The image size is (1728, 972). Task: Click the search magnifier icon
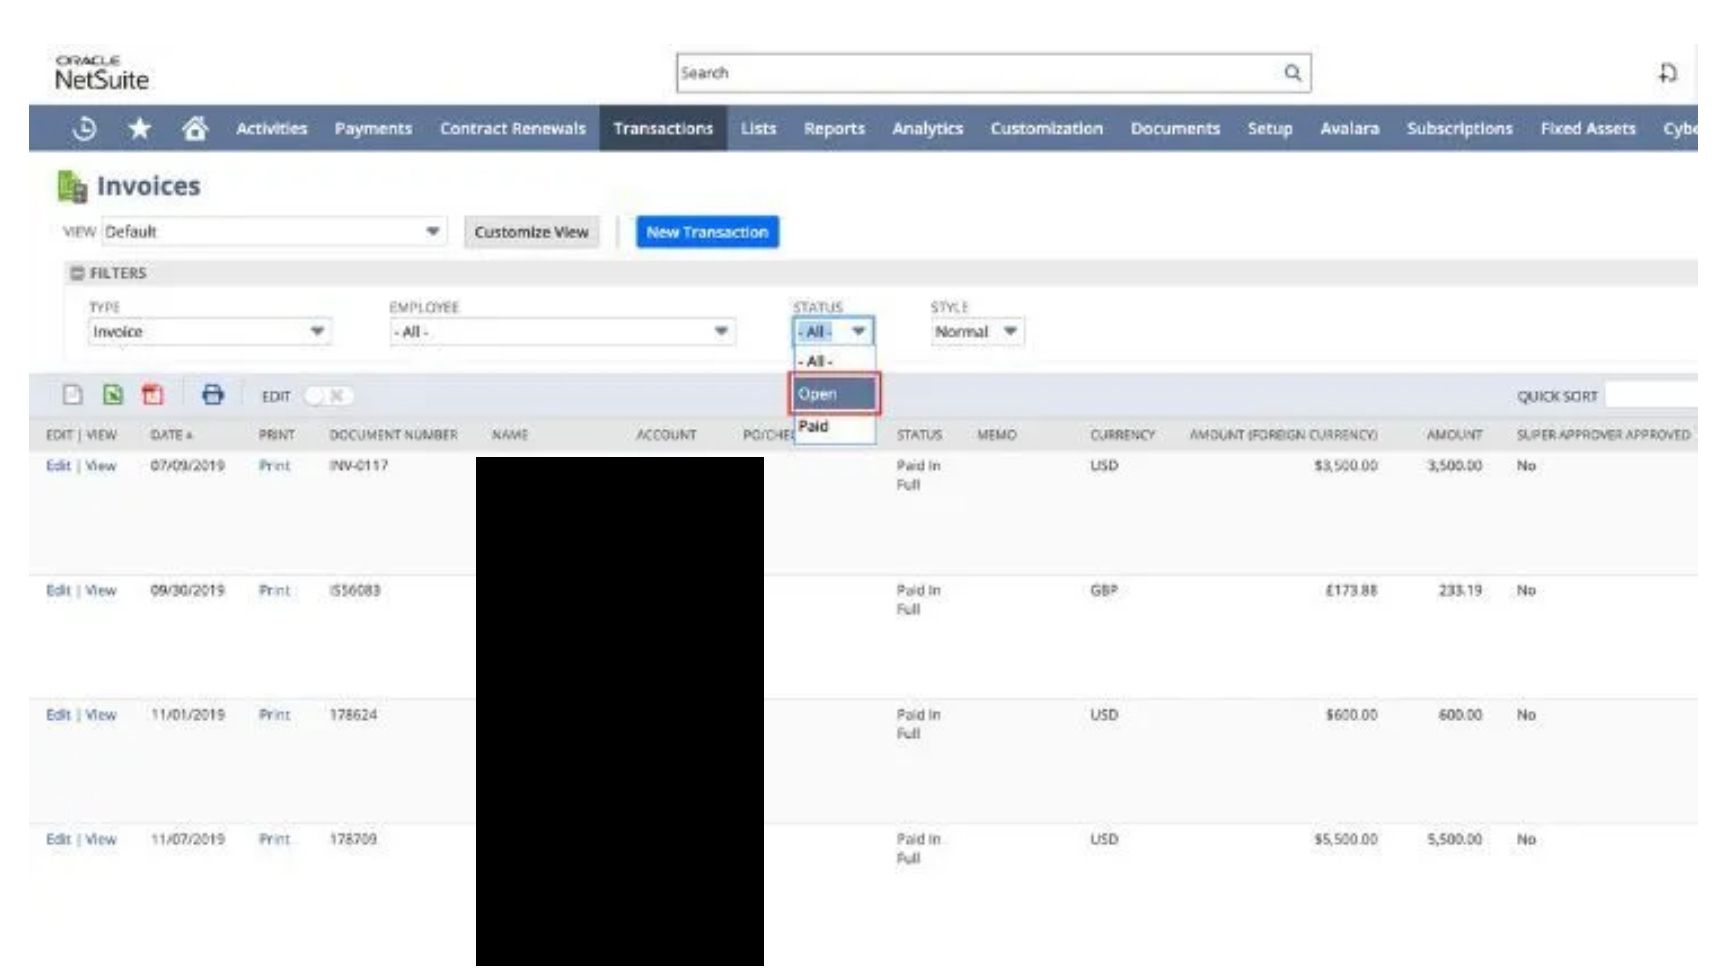pyautogui.click(x=1292, y=73)
